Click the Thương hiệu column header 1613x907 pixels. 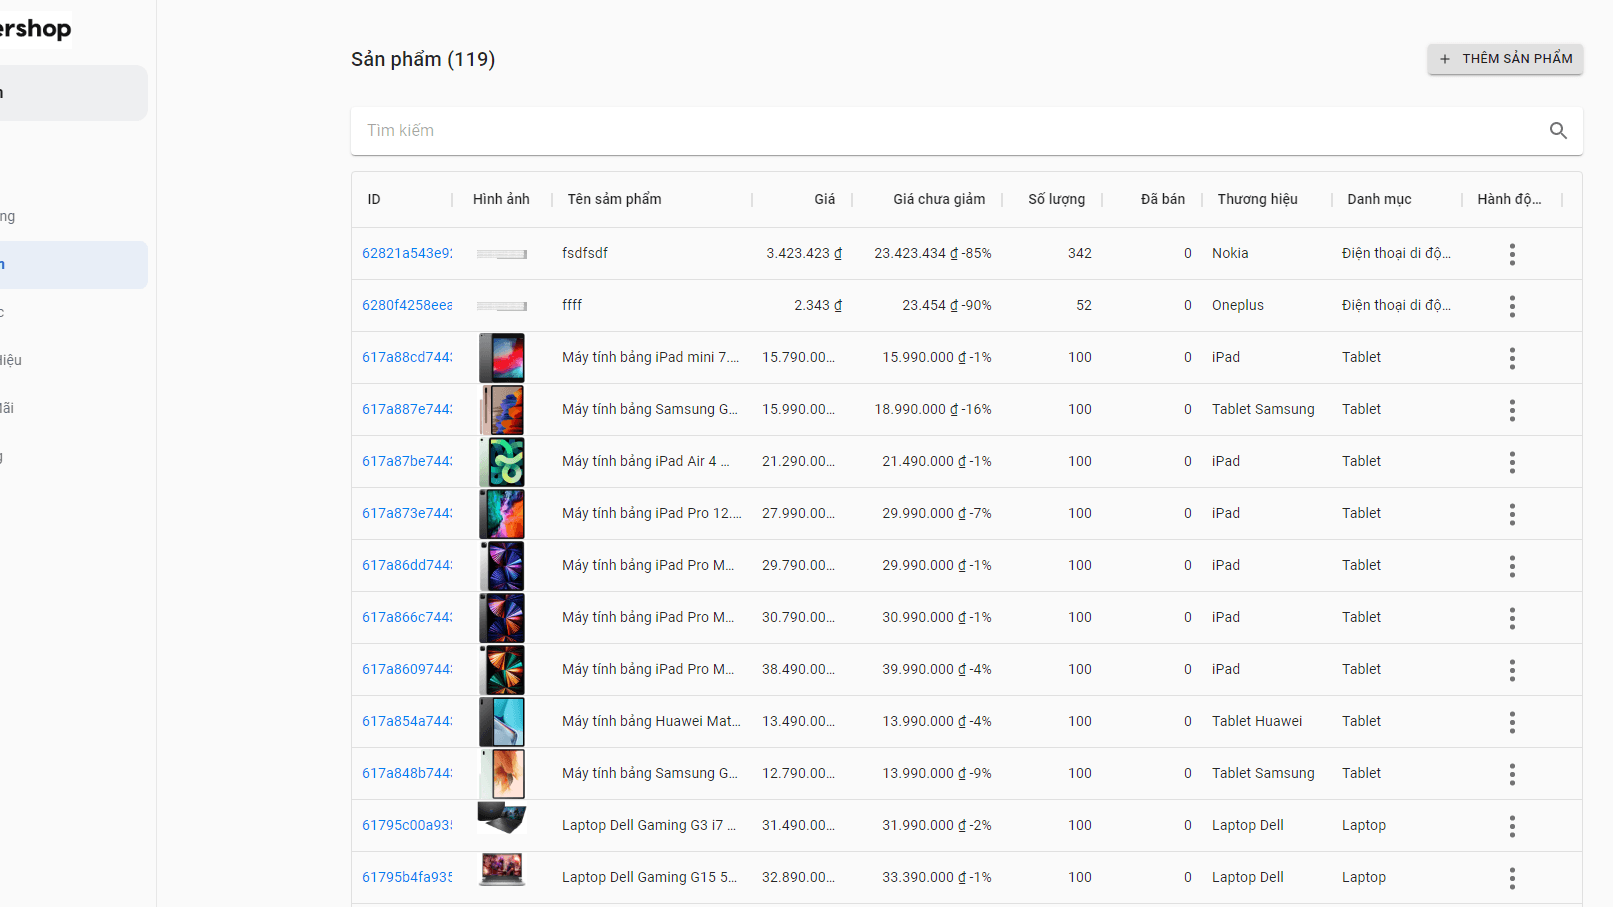click(1257, 199)
